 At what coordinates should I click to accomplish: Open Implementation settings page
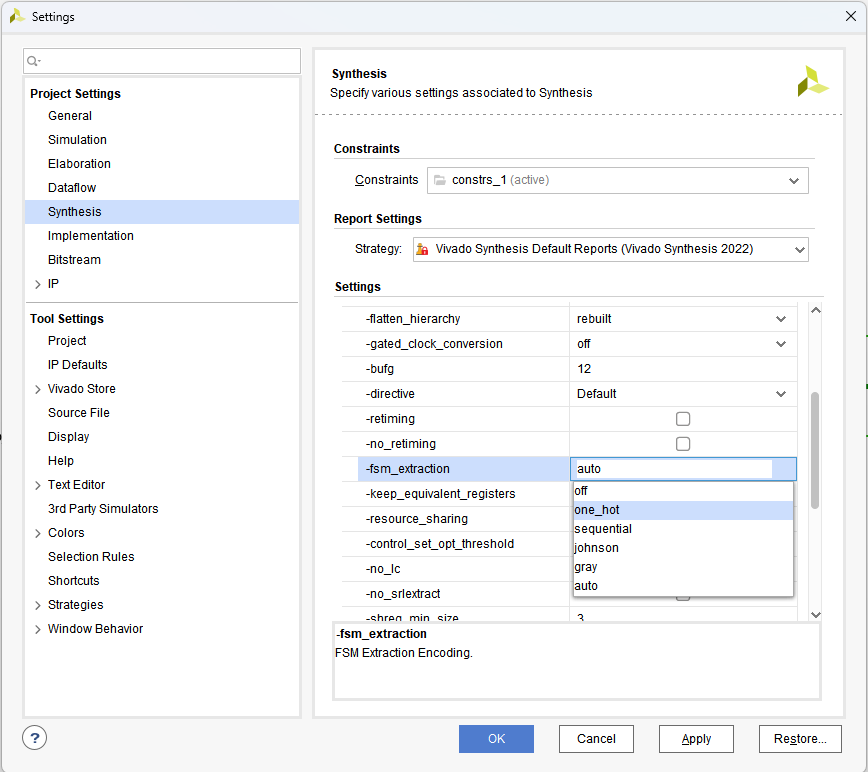pyautogui.click(x=91, y=236)
